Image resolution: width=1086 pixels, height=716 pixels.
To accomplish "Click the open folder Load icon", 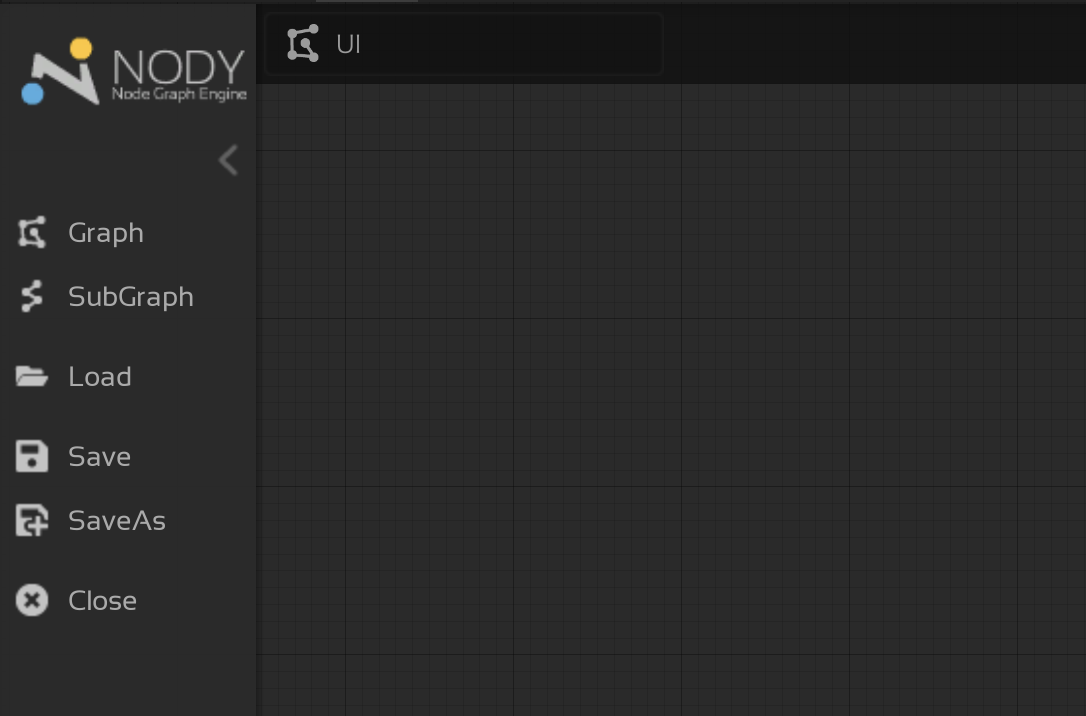I will [32, 377].
